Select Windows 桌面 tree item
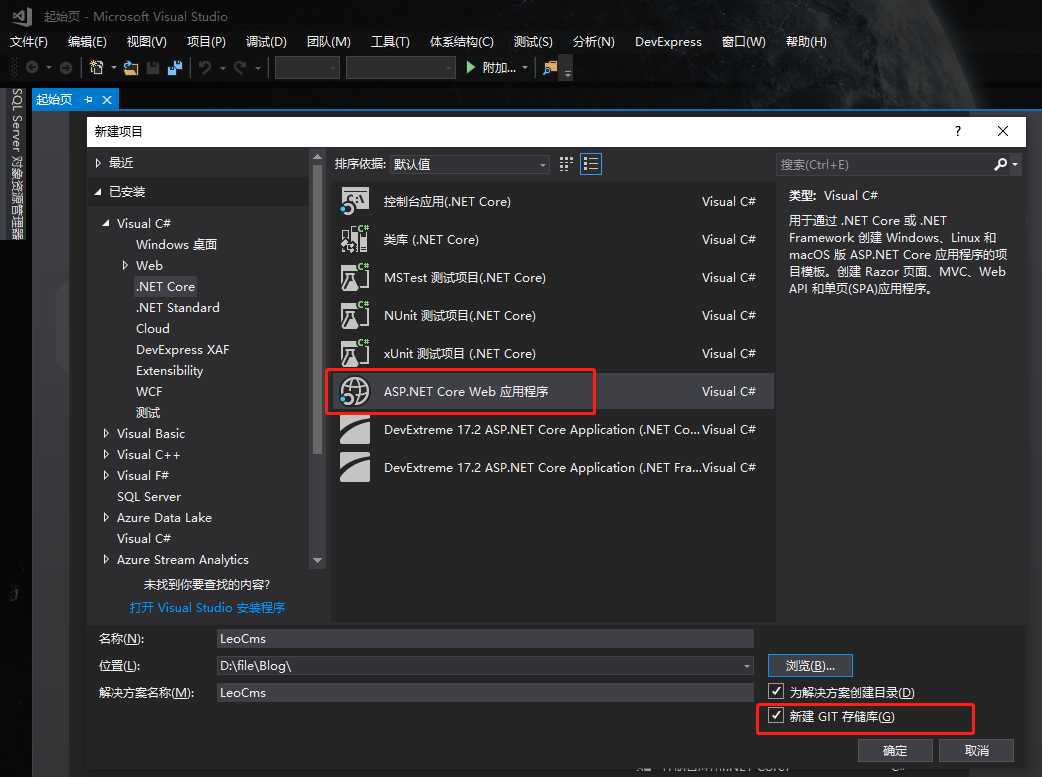The width and height of the screenshot is (1042, 777). [176, 245]
